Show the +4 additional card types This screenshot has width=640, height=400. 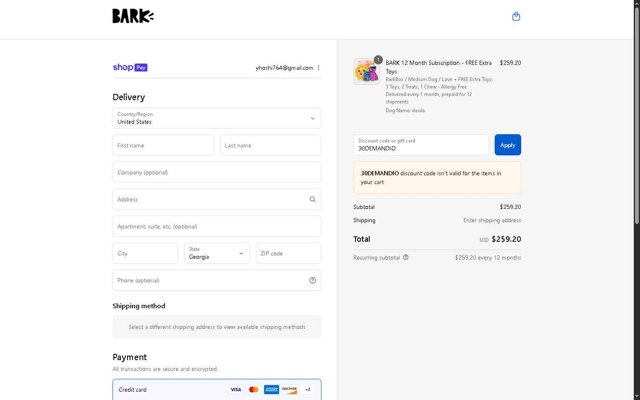(x=307, y=389)
